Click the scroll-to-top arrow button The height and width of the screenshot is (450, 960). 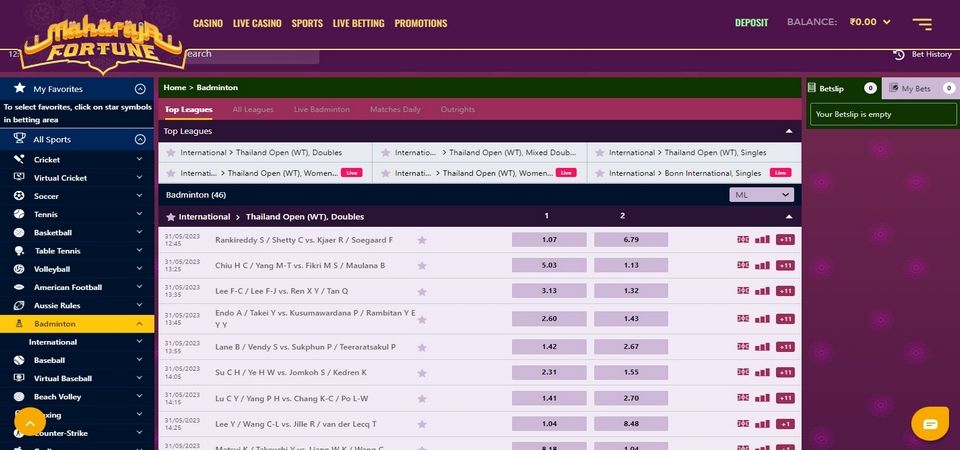click(x=29, y=422)
